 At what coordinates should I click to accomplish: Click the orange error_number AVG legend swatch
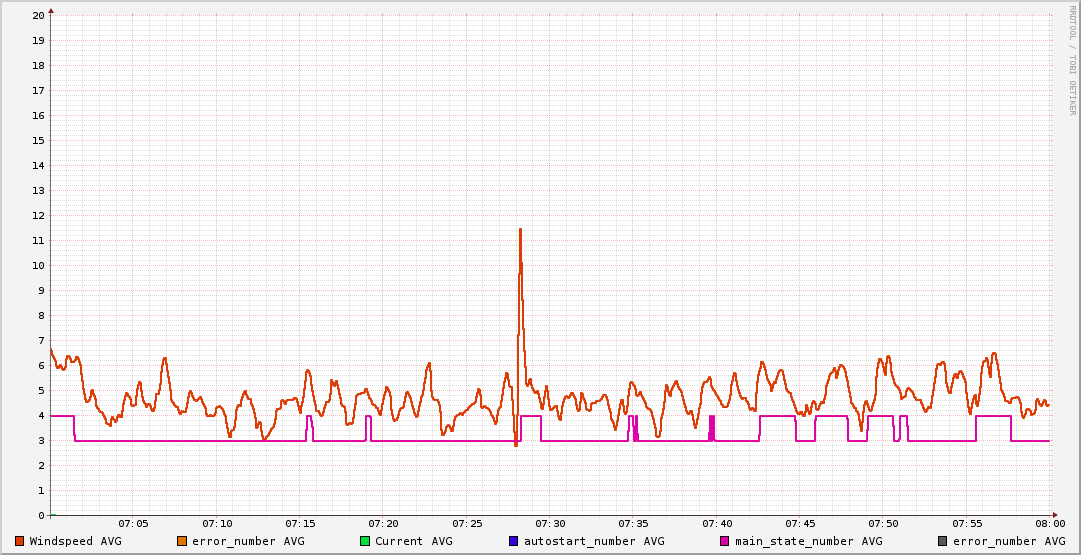pyautogui.click(x=182, y=541)
